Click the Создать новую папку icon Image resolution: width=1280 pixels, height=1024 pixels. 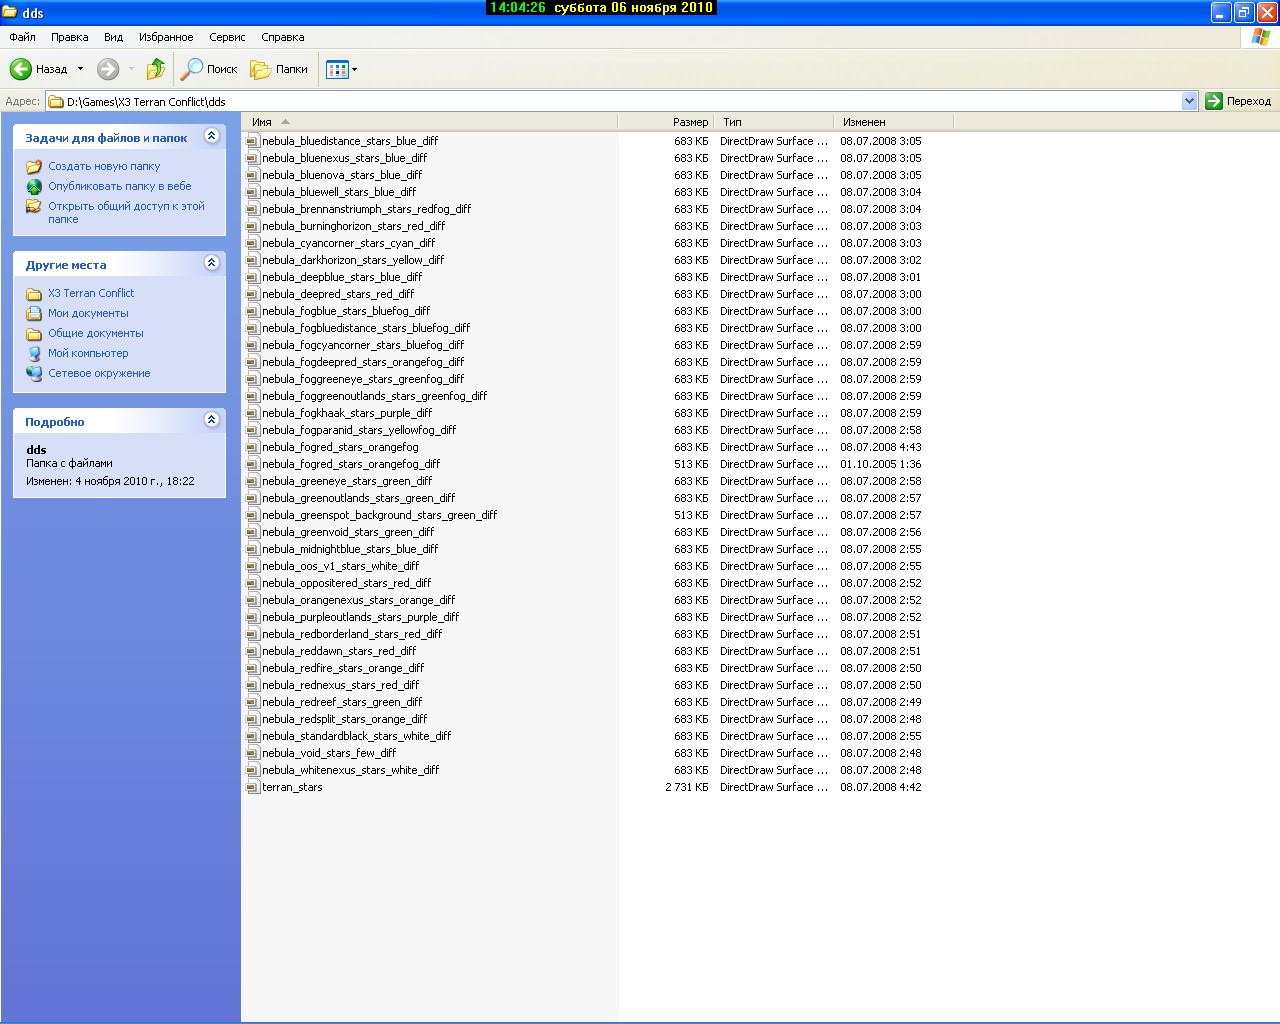pos(34,167)
